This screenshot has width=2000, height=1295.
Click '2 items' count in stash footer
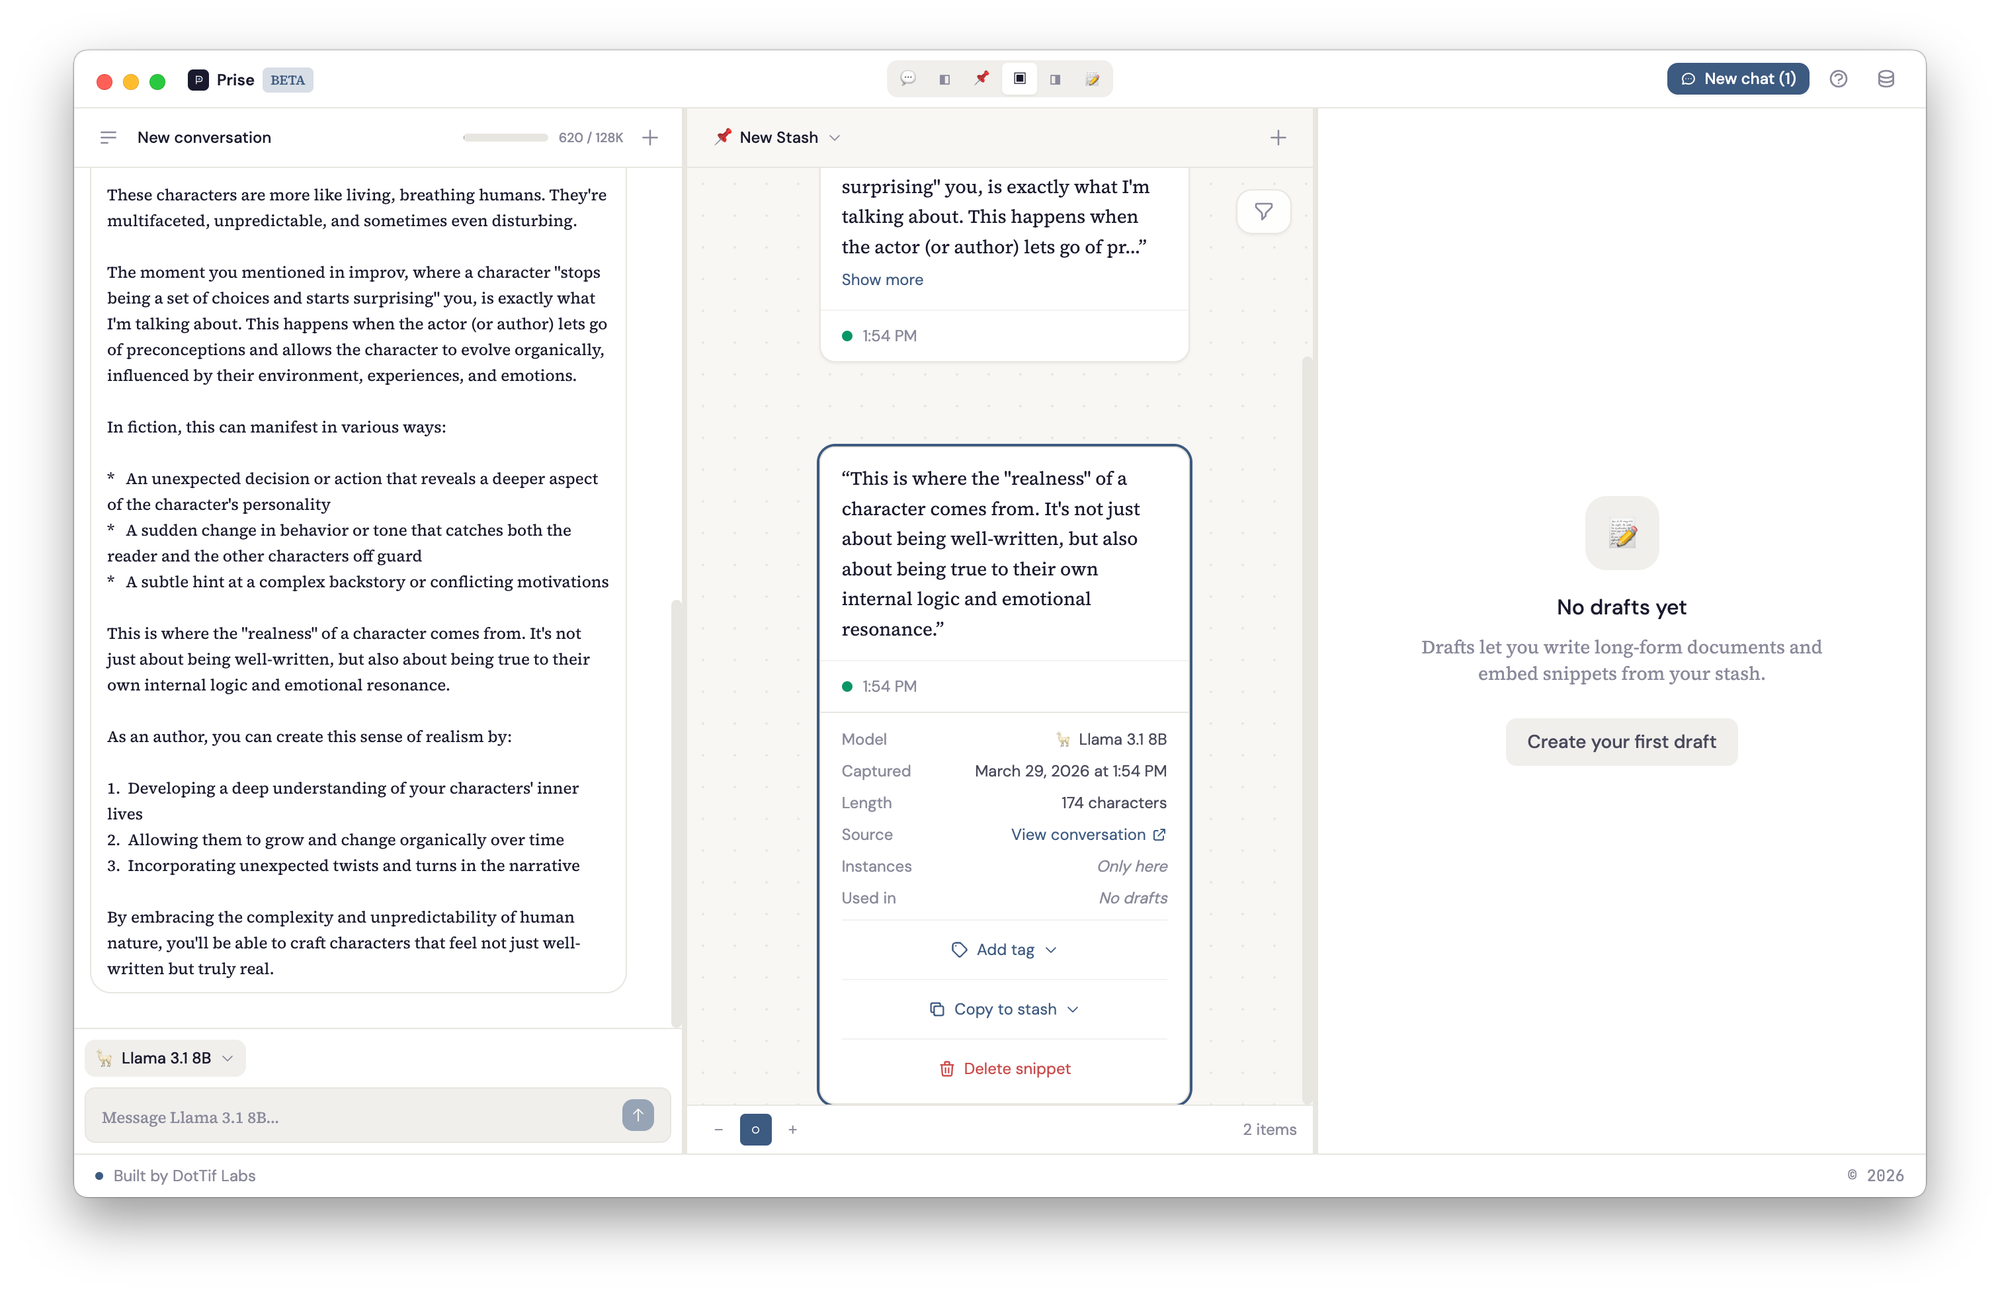tap(1269, 1130)
